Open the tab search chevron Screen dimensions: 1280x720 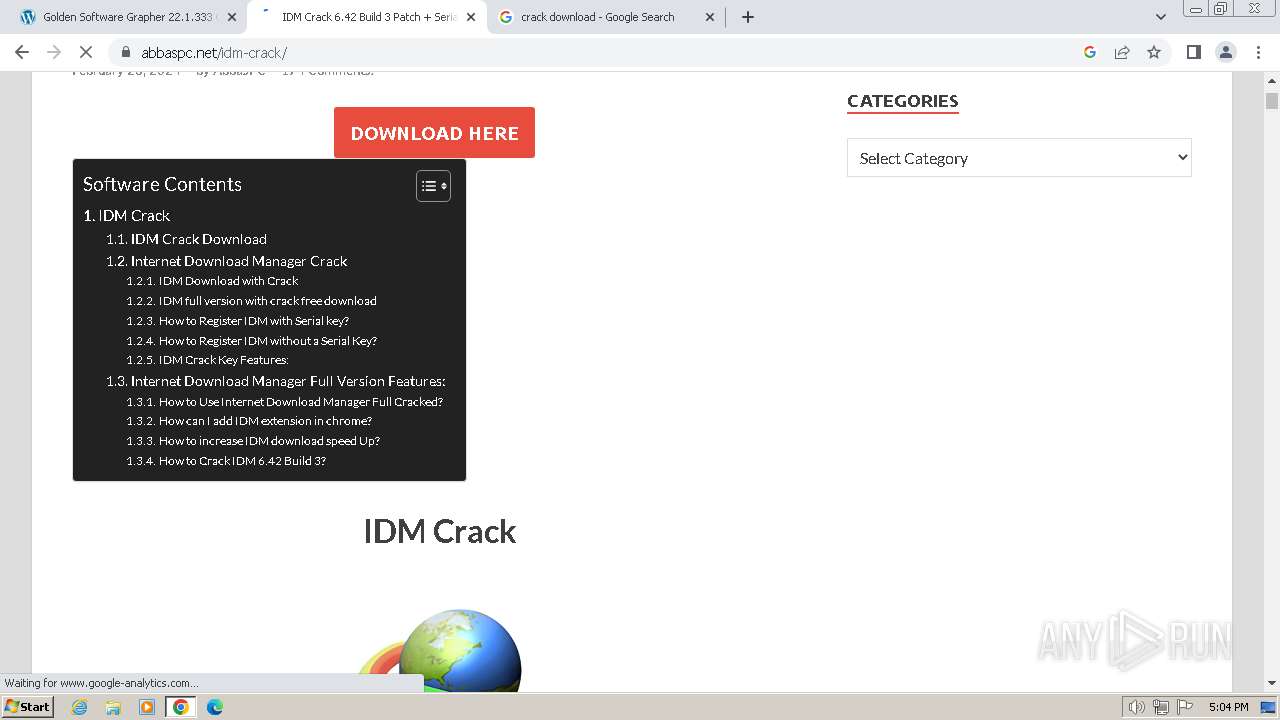[x=1160, y=17]
